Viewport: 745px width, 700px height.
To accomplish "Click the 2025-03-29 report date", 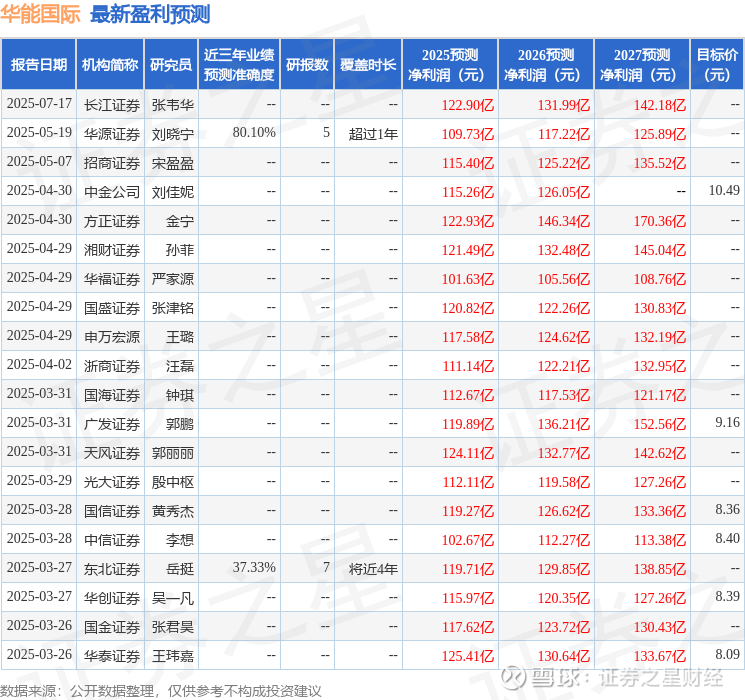I will click(x=39, y=480).
